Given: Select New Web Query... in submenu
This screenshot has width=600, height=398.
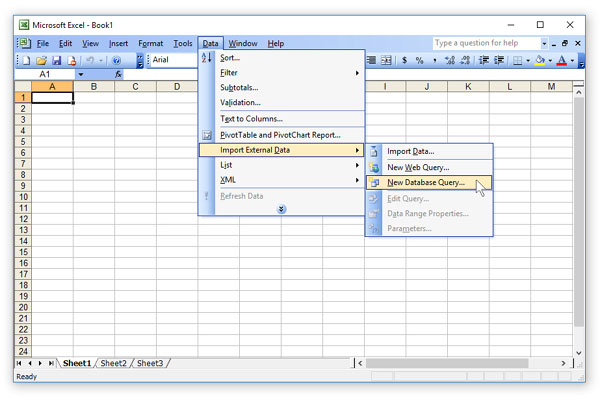Looking at the screenshot, I should click(429, 167).
